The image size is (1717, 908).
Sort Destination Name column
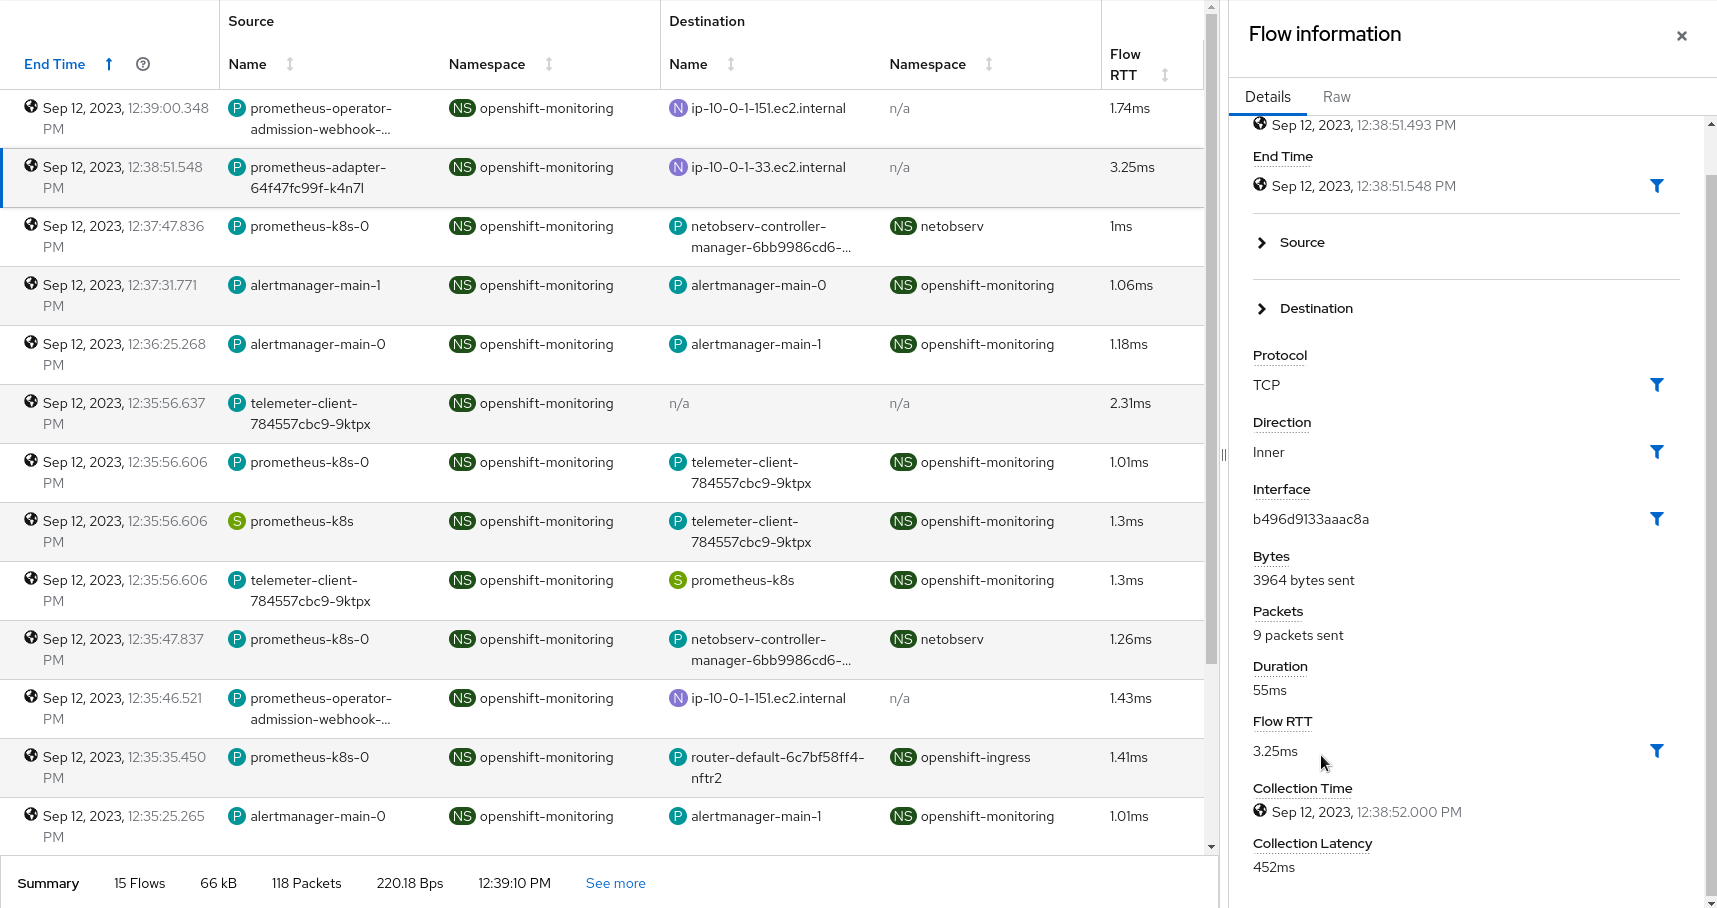point(731,64)
